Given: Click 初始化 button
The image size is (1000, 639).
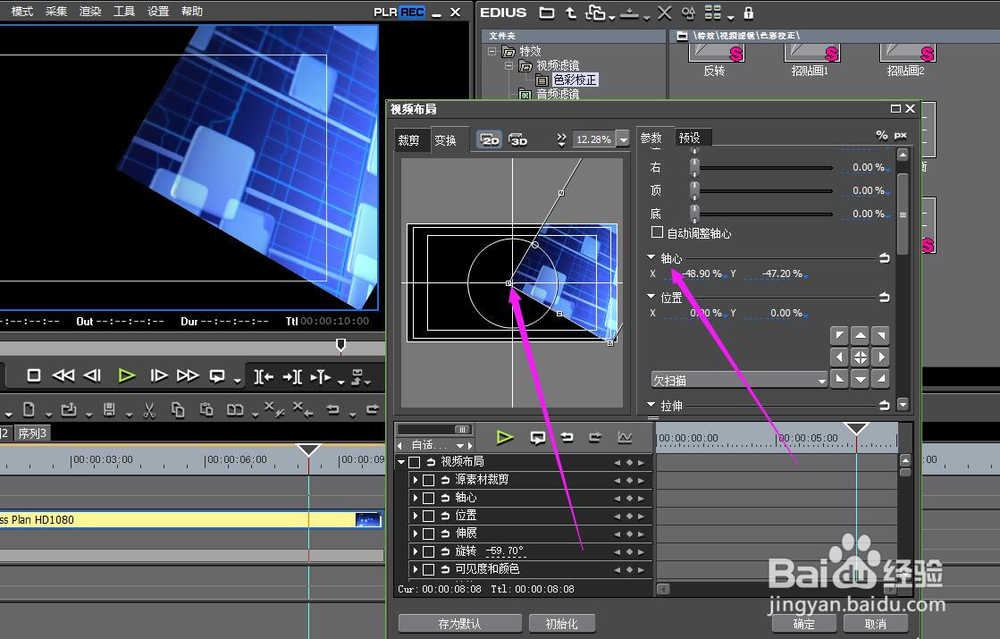Looking at the screenshot, I should click(562, 623).
